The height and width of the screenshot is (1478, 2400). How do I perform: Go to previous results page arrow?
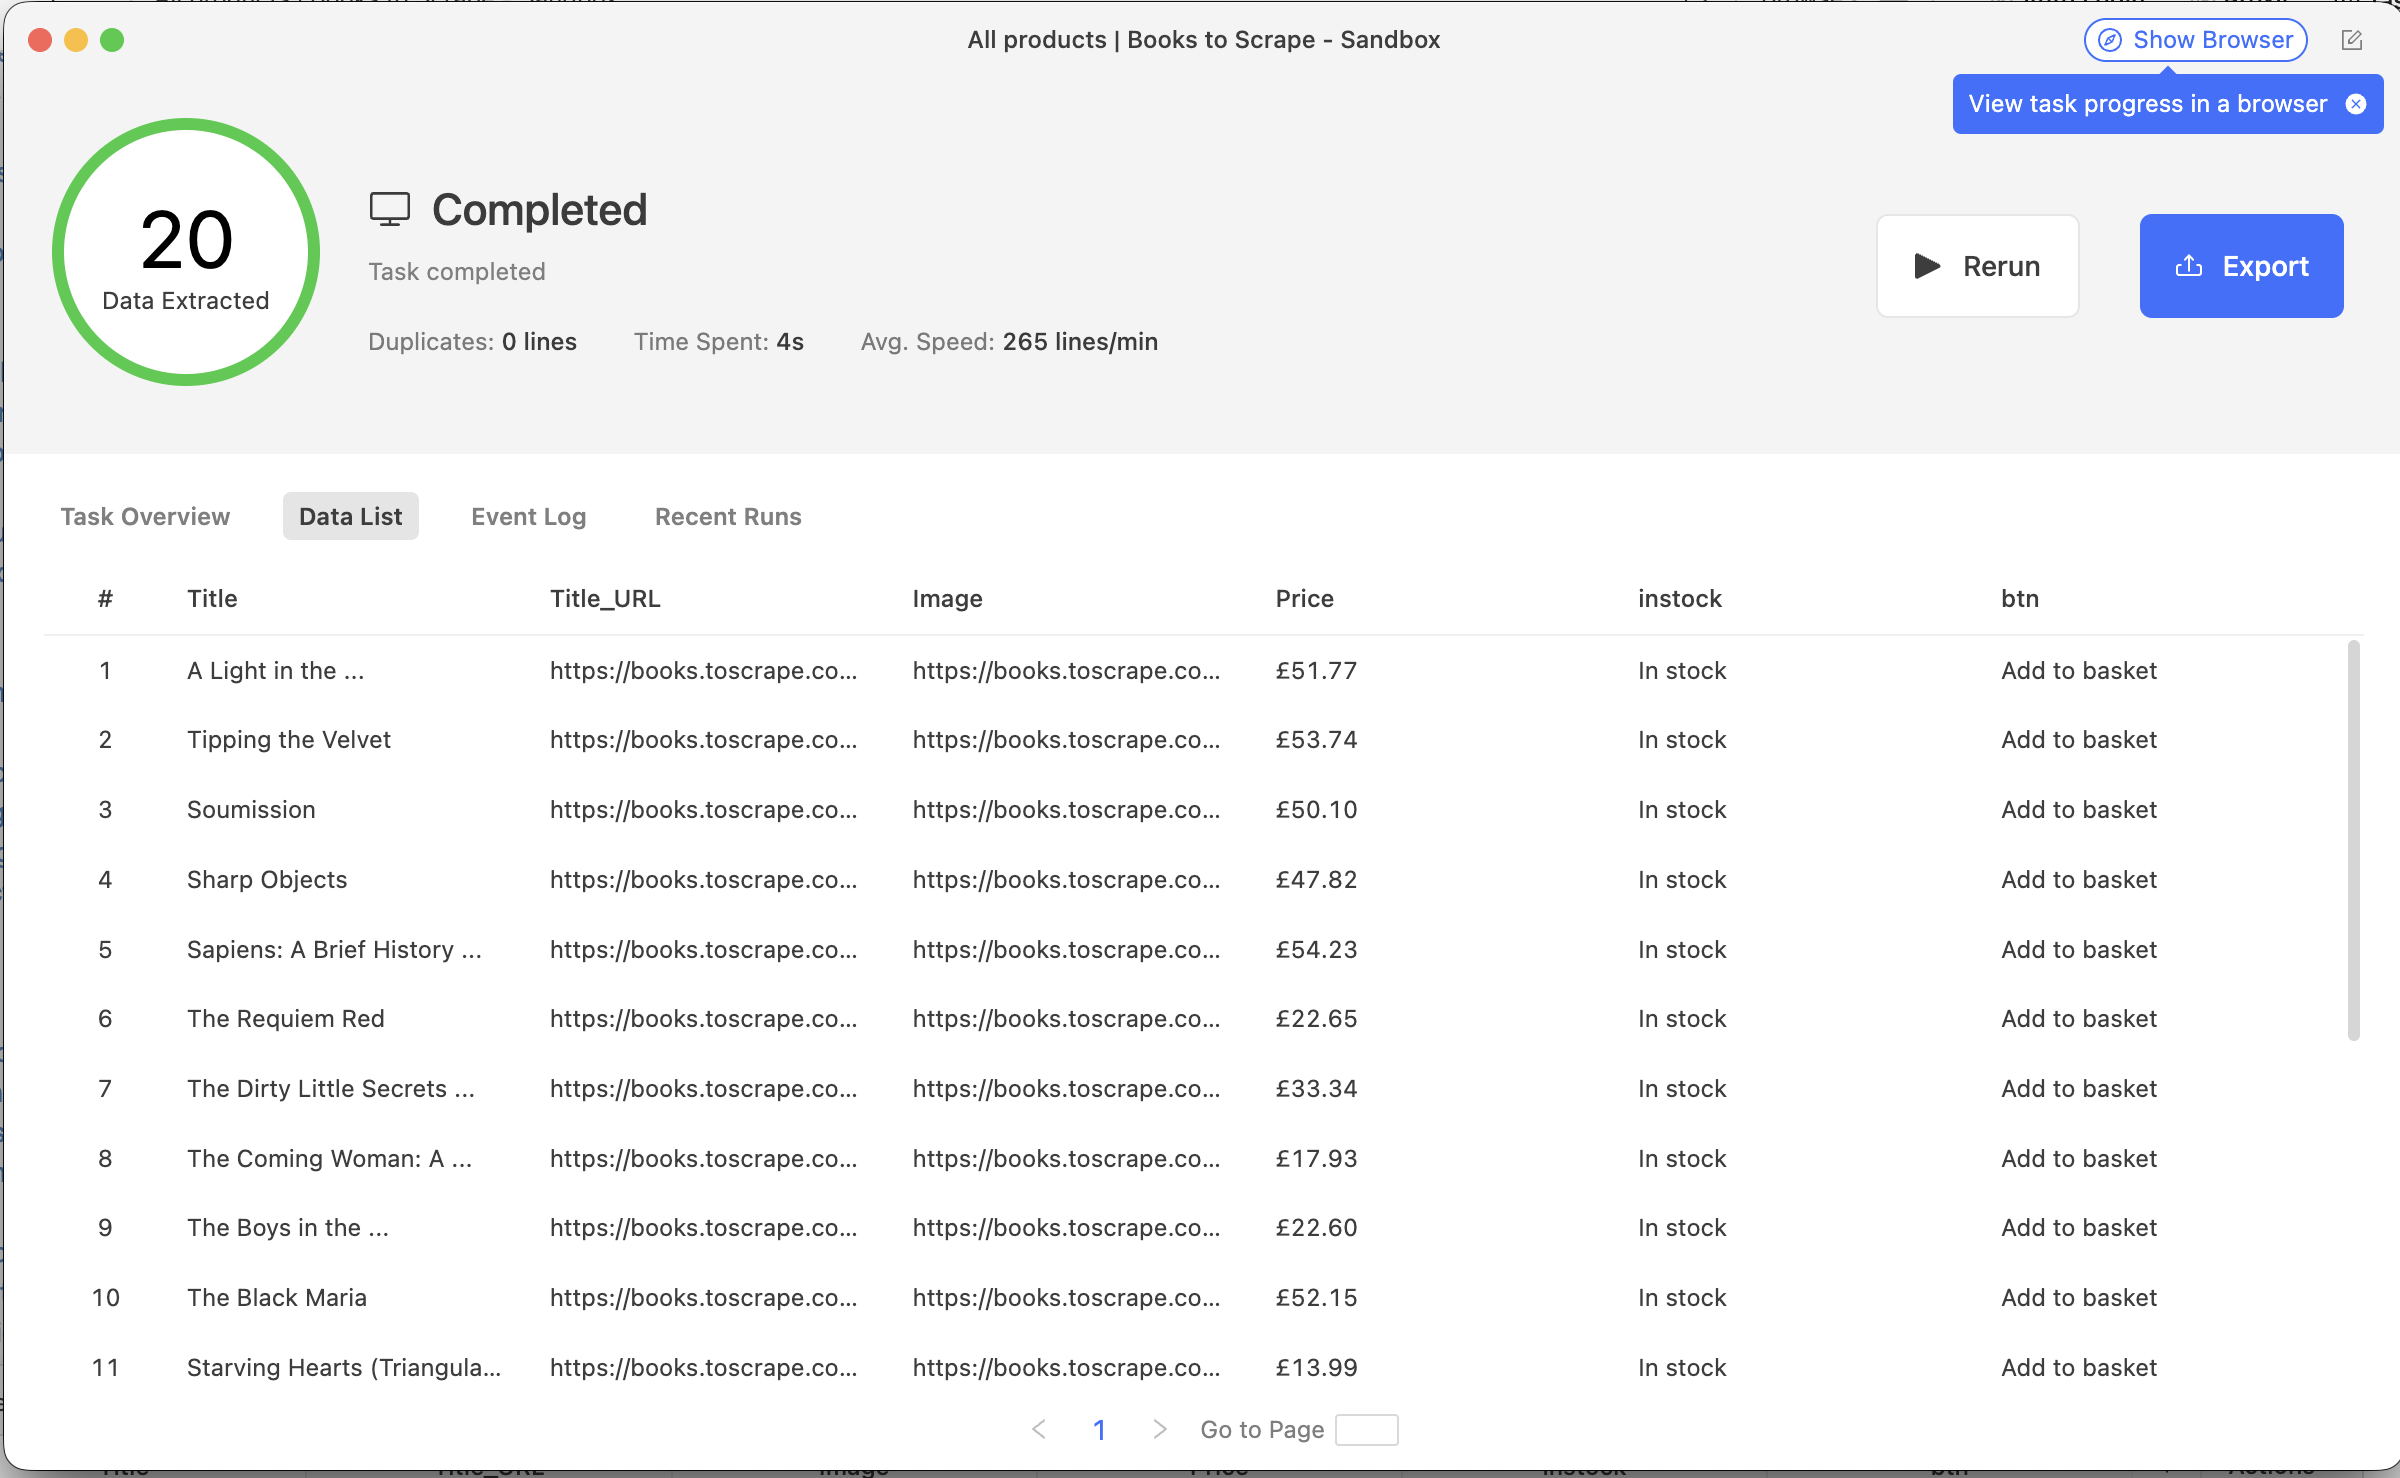point(1039,1429)
